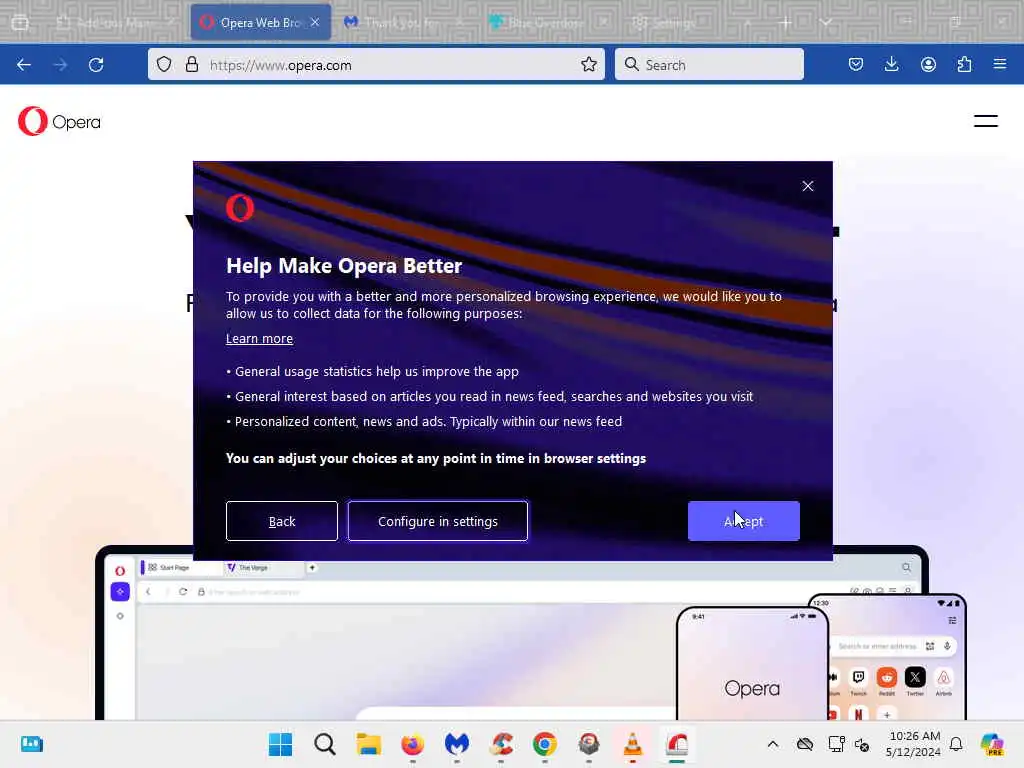This screenshot has height=768, width=1024.
Task: Close the Help Make Opera Better dialog
Action: tap(808, 186)
